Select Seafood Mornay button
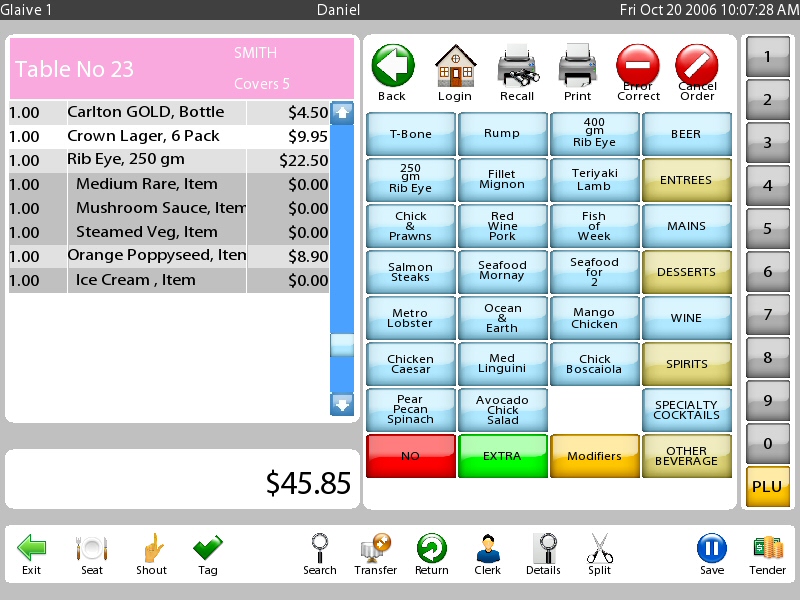800x600 pixels. pyautogui.click(x=503, y=272)
